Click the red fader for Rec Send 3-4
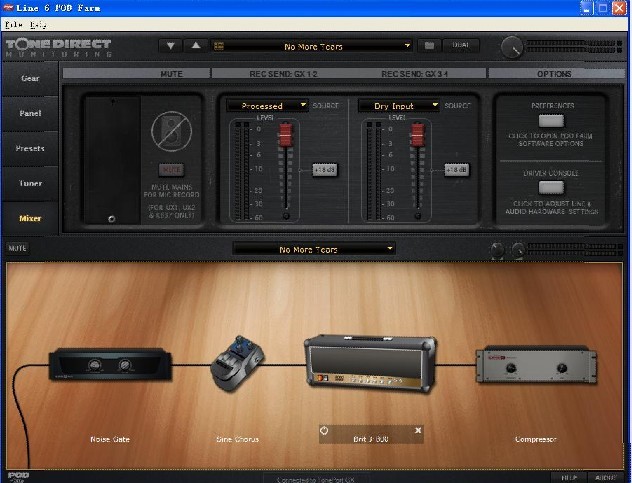 pos(417,135)
